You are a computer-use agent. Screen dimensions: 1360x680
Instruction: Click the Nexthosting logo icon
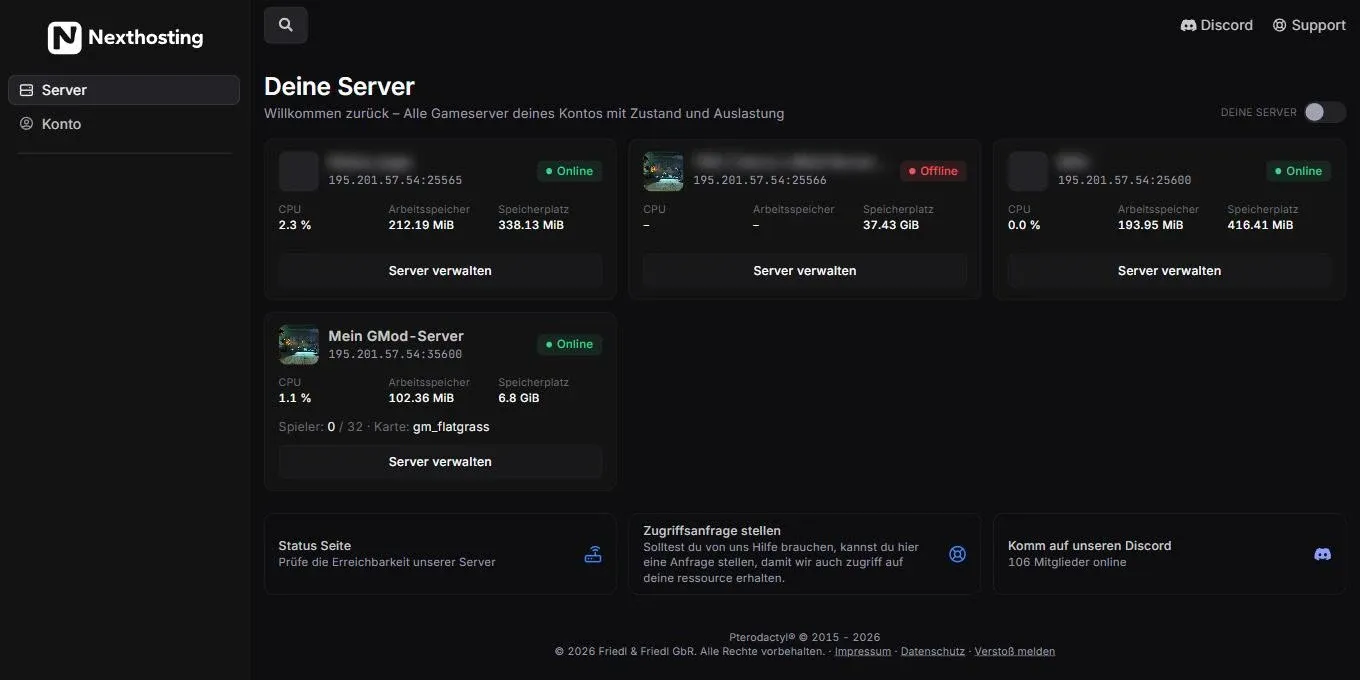pyautogui.click(x=65, y=38)
